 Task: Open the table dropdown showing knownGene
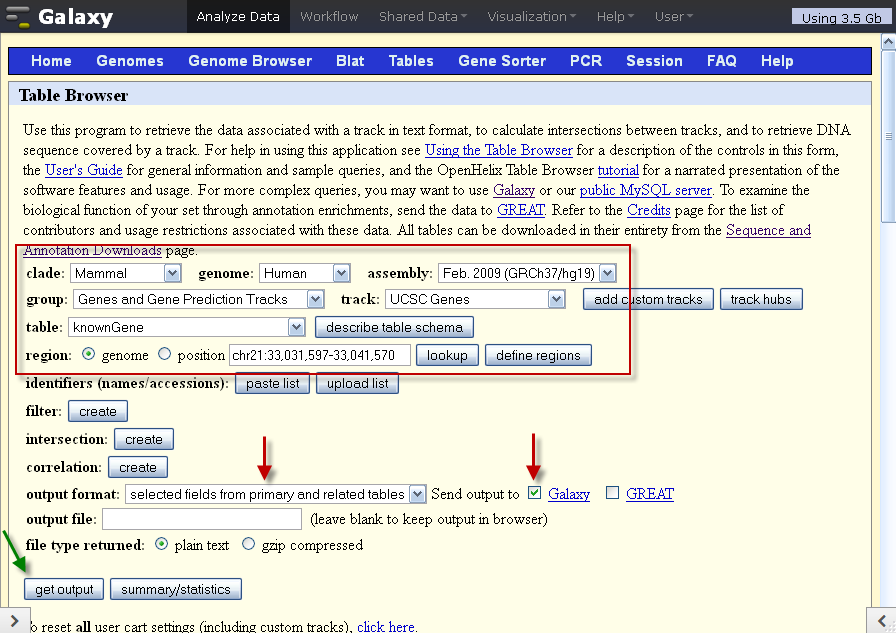point(187,327)
